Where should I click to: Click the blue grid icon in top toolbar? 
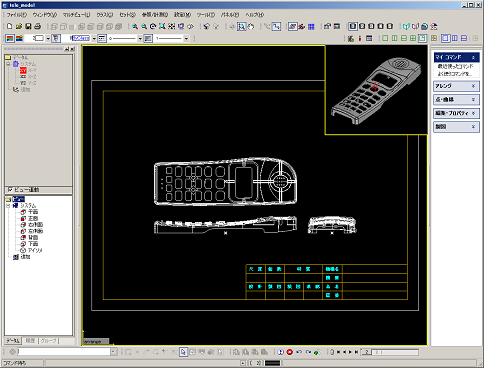point(311,26)
